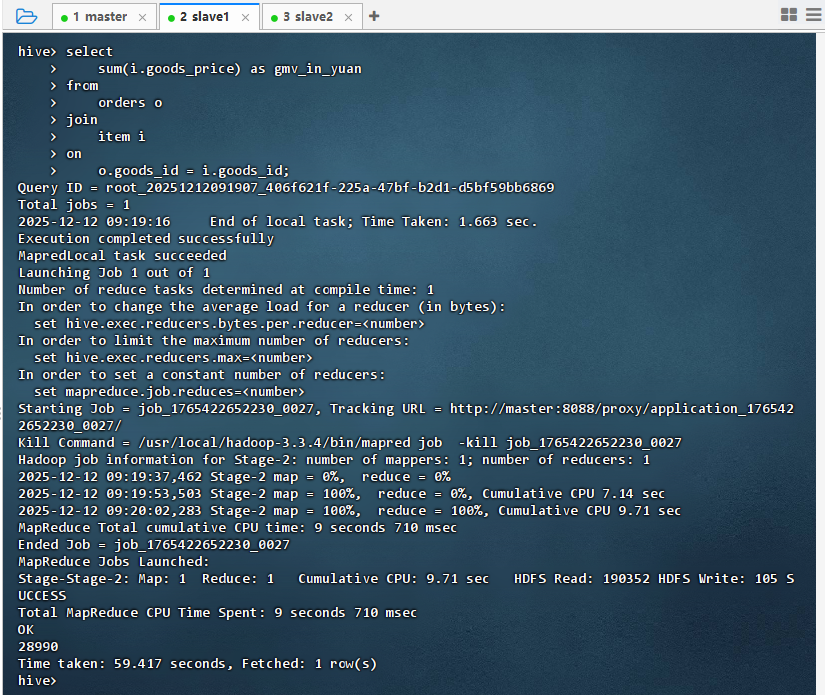The width and height of the screenshot is (825, 695).
Task: Click 'Ended Job = job_1765422652230_0027' line
Action: (x=154, y=545)
